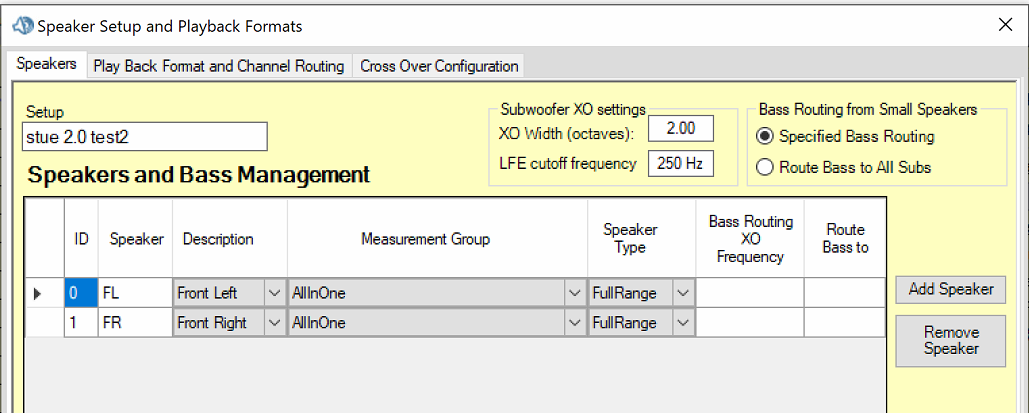Click the LFE cutoff frequency field

(680, 163)
